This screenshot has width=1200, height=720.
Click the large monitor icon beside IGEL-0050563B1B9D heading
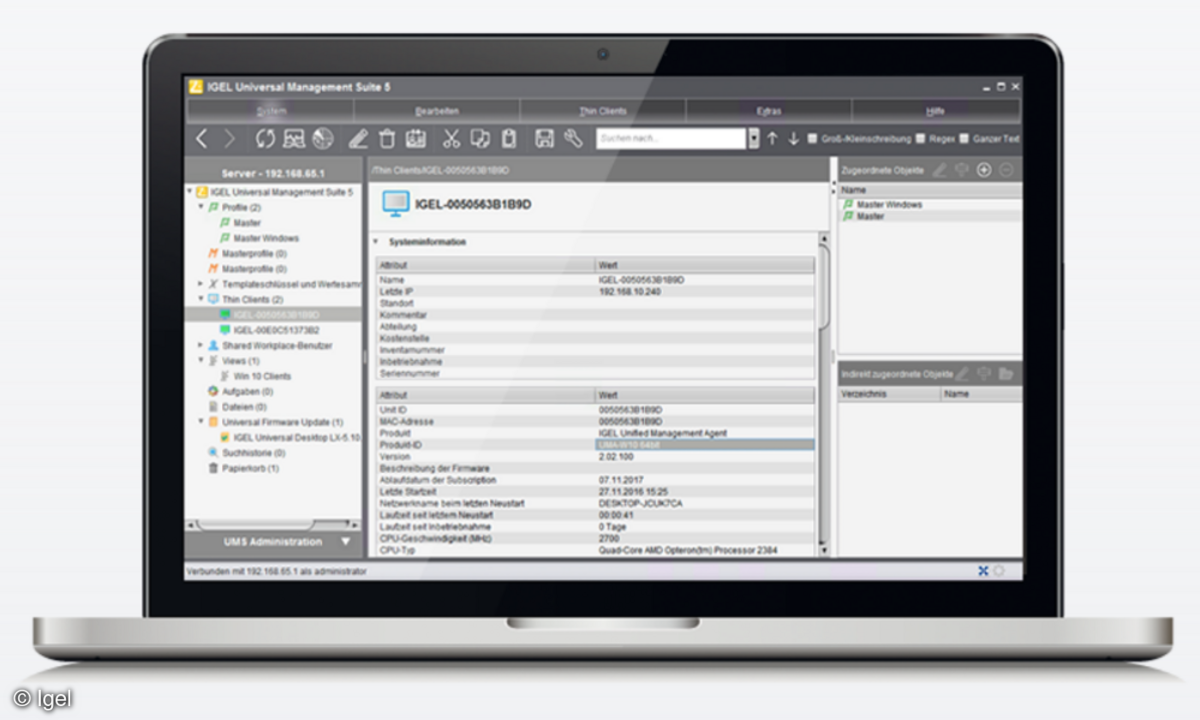coord(396,204)
